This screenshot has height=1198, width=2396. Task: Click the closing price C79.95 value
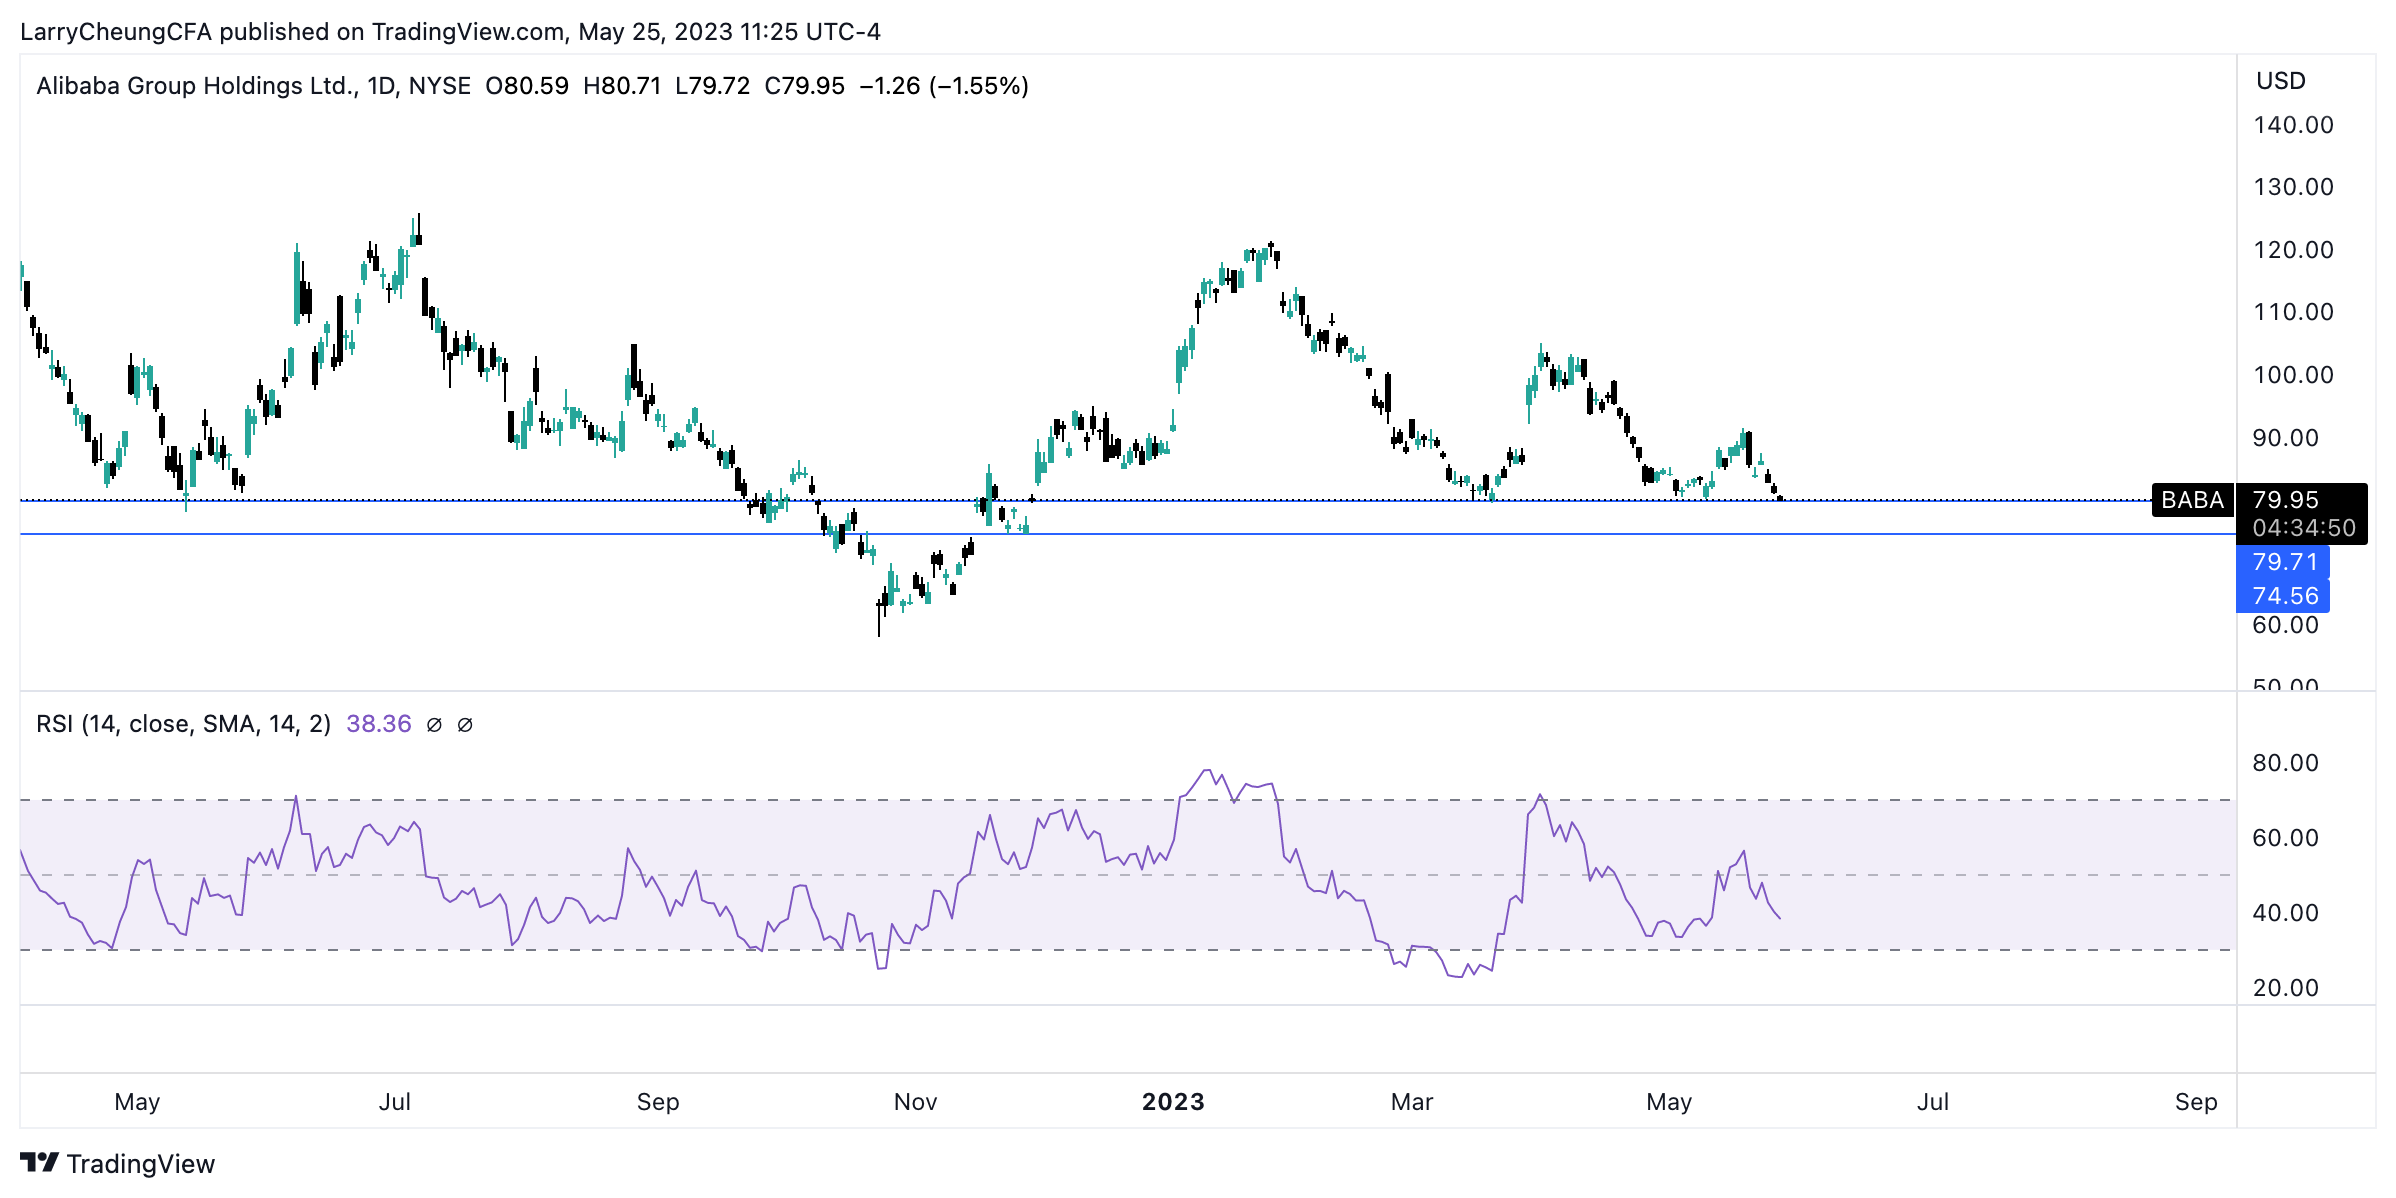(x=805, y=86)
